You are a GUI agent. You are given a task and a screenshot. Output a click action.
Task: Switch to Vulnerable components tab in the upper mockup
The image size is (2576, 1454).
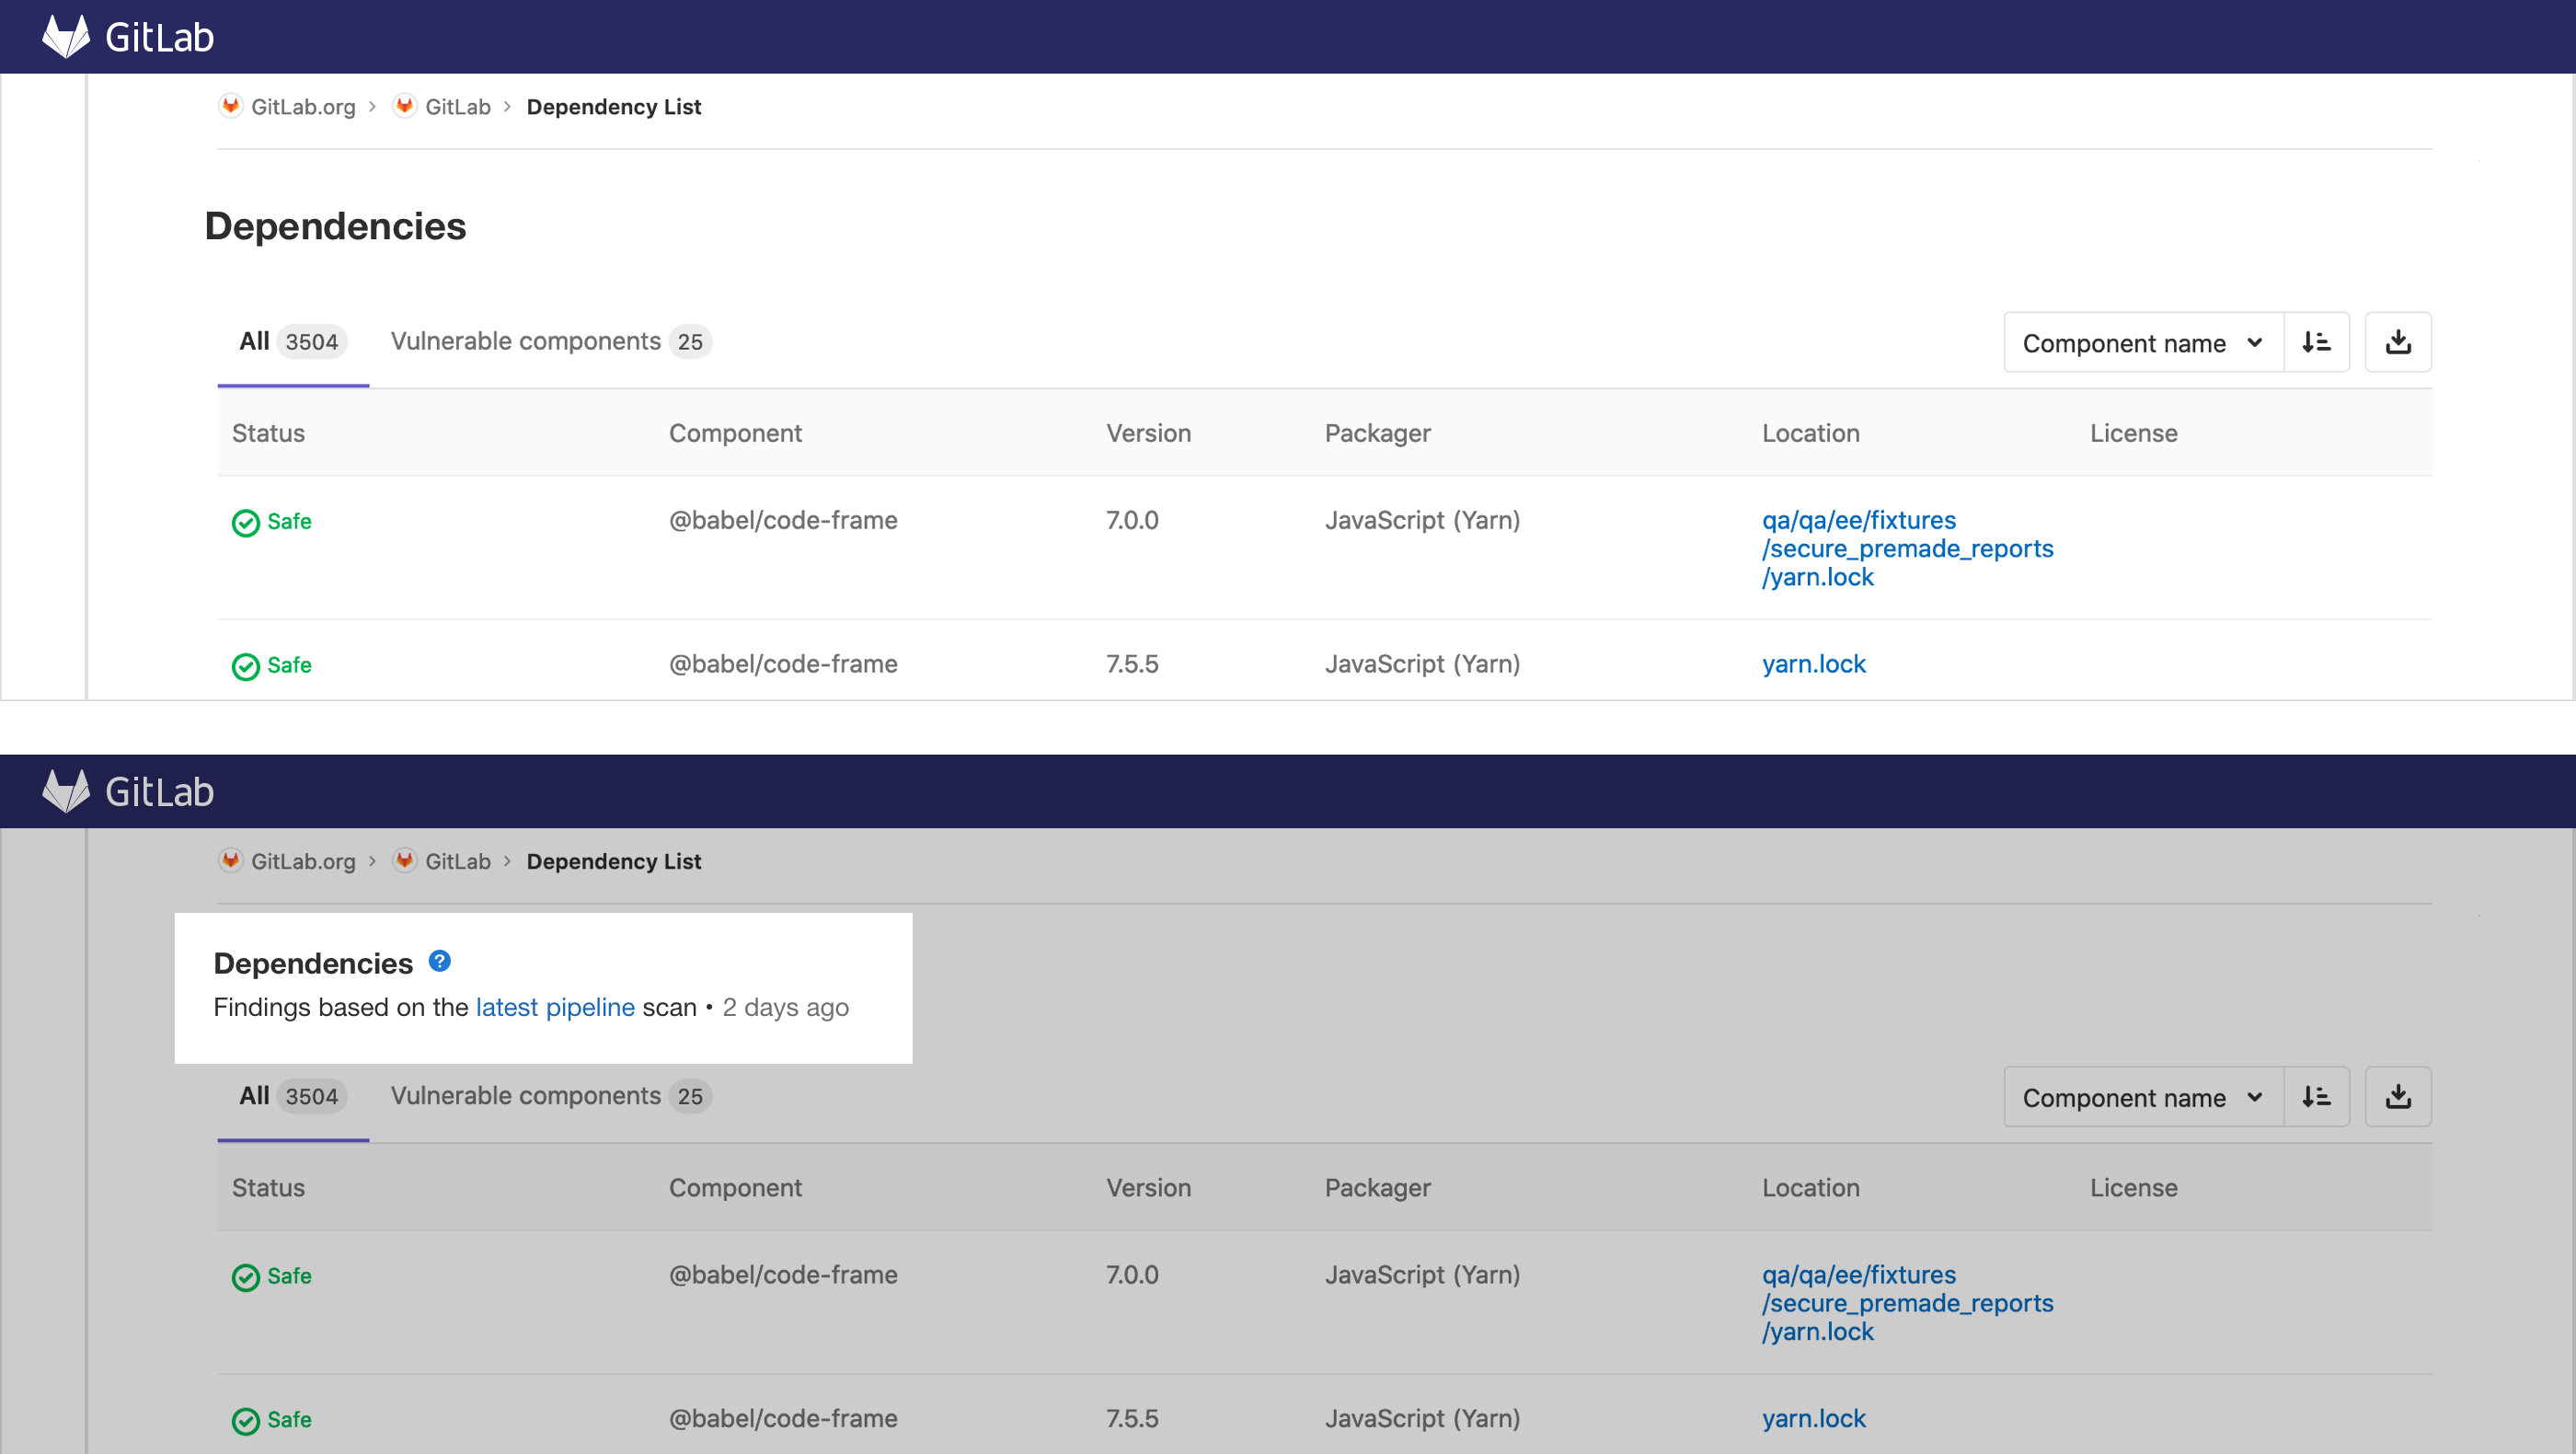pyautogui.click(x=550, y=342)
